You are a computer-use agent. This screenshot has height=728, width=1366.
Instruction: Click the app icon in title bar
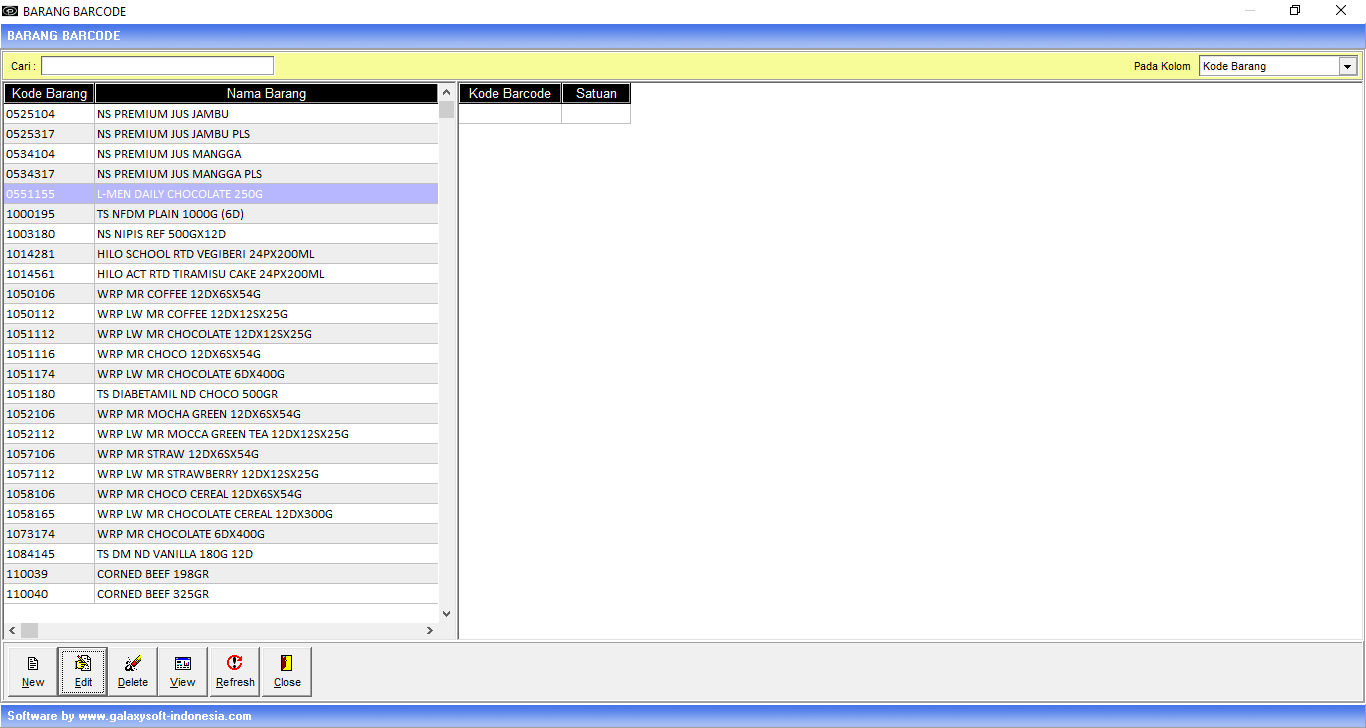click(10, 11)
